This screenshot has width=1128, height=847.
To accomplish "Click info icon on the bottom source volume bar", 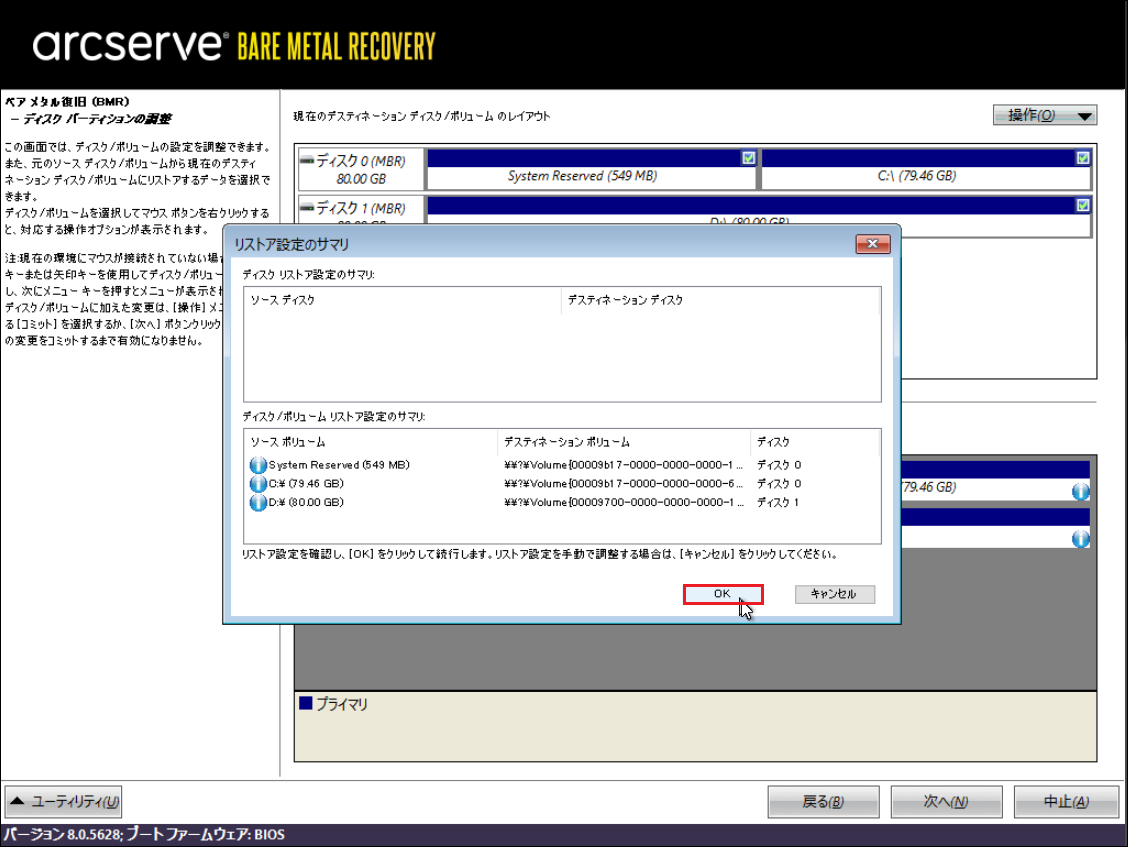I will coord(1080,539).
